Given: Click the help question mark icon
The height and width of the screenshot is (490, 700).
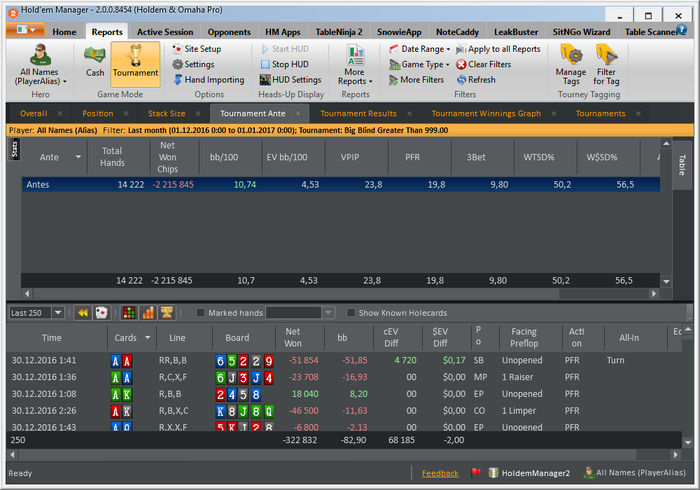Looking at the screenshot, I should (681, 30).
